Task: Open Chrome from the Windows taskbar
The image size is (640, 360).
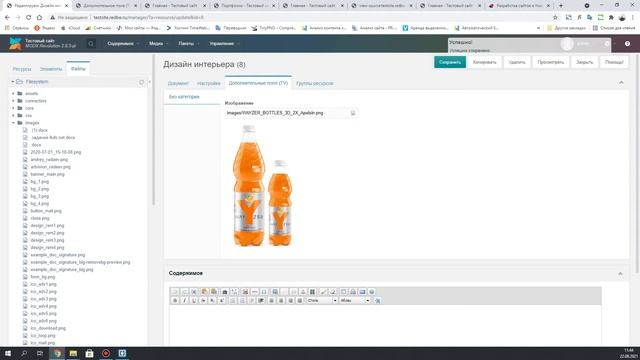Action: click(x=57, y=353)
